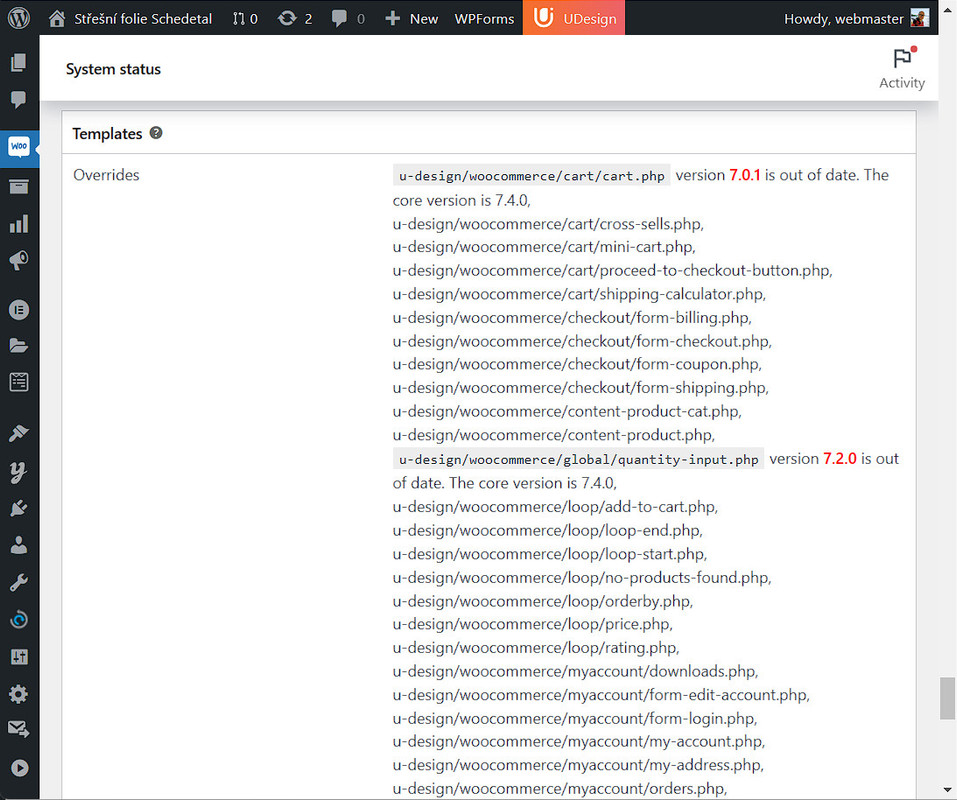Open the WooCommerce sidebar menu

coord(19,147)
